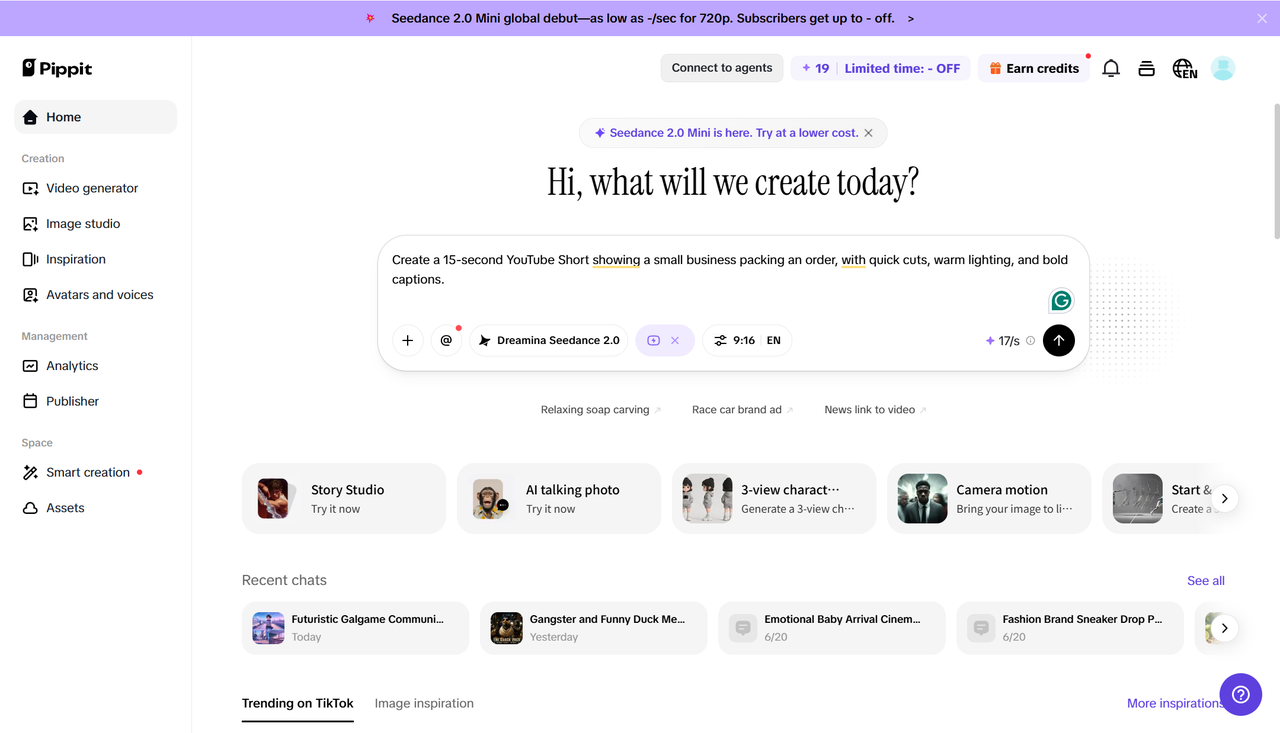Click See all recent chats
This screenshot has width=1280, height=733.
[x=1206, y=581]
